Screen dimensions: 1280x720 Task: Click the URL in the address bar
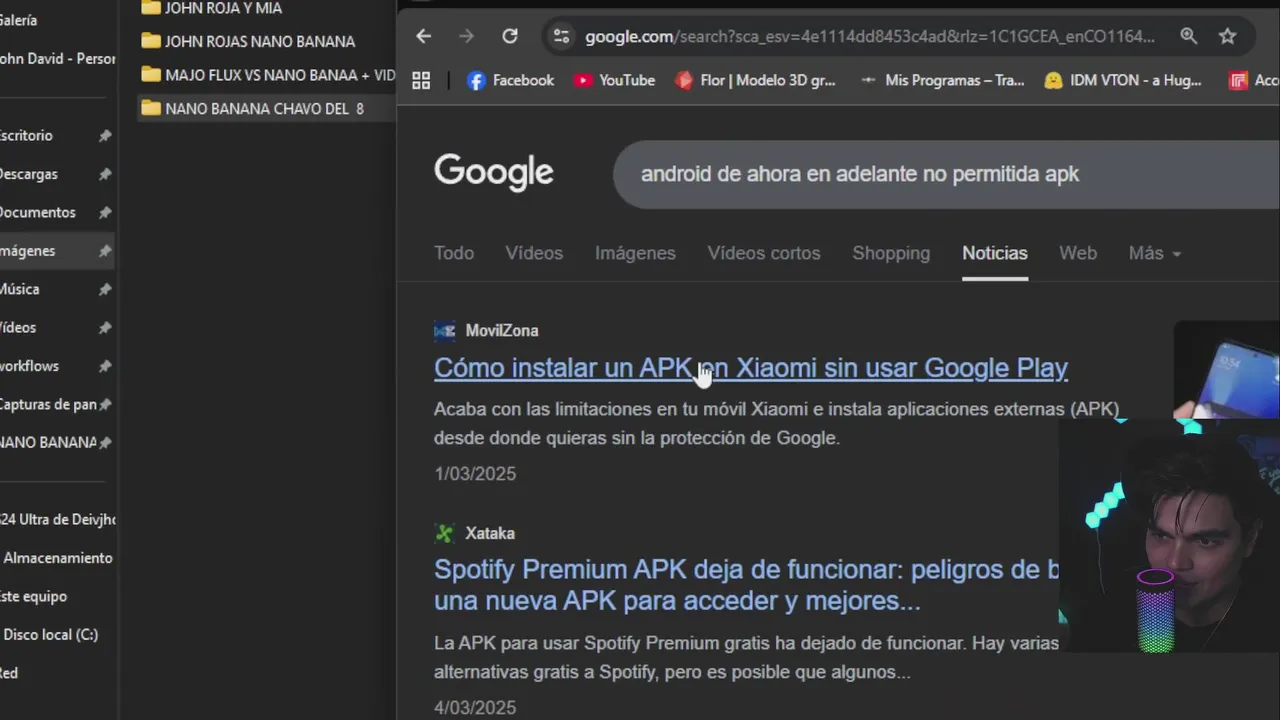(870, 37)
